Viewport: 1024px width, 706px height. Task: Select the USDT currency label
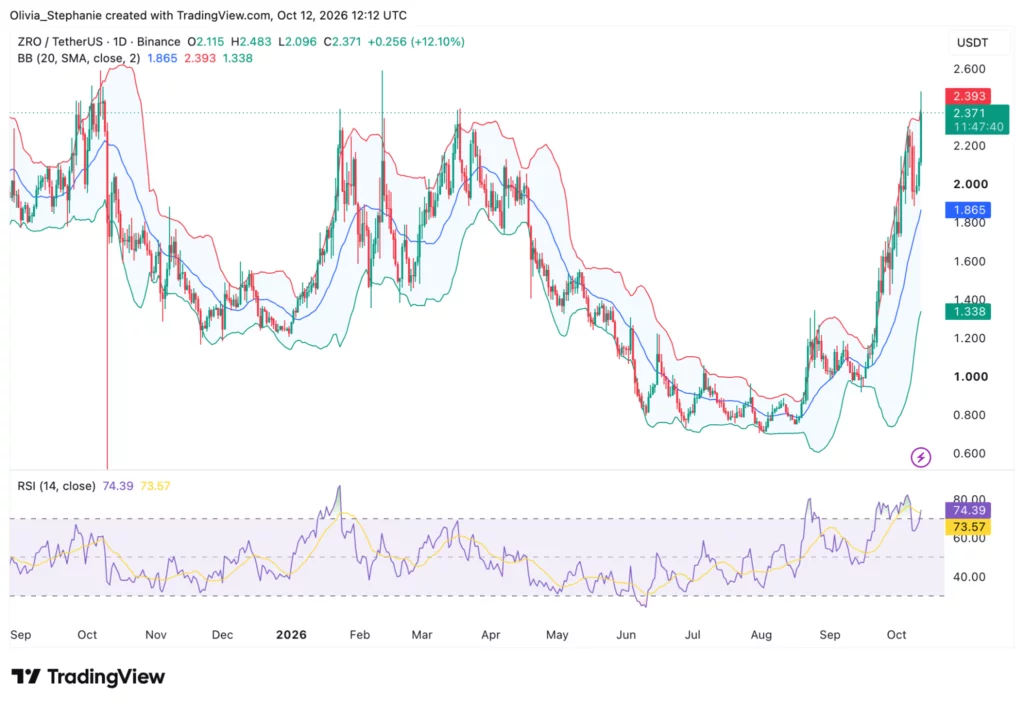point(972,43)
